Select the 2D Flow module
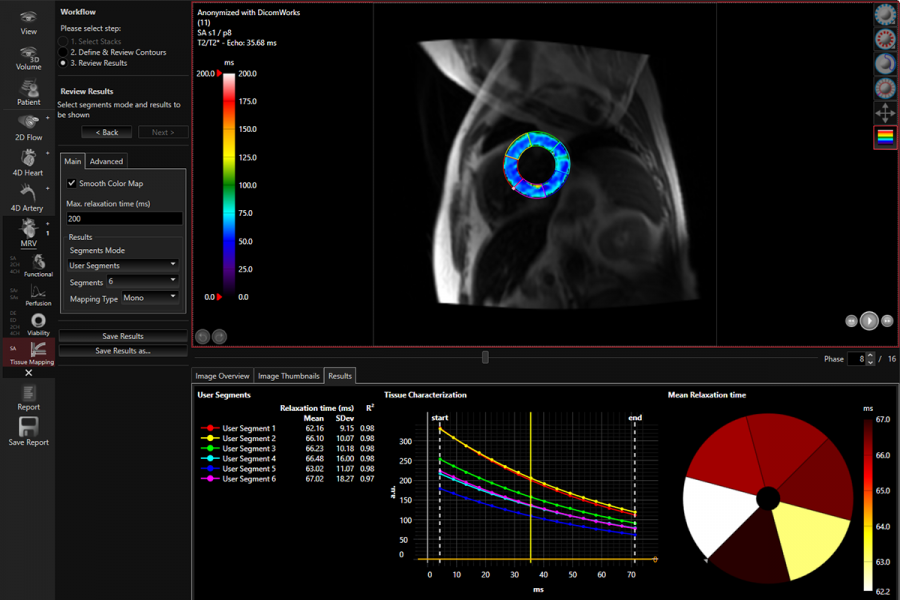The width and height of the screenshot is (900, 600). 28,125
